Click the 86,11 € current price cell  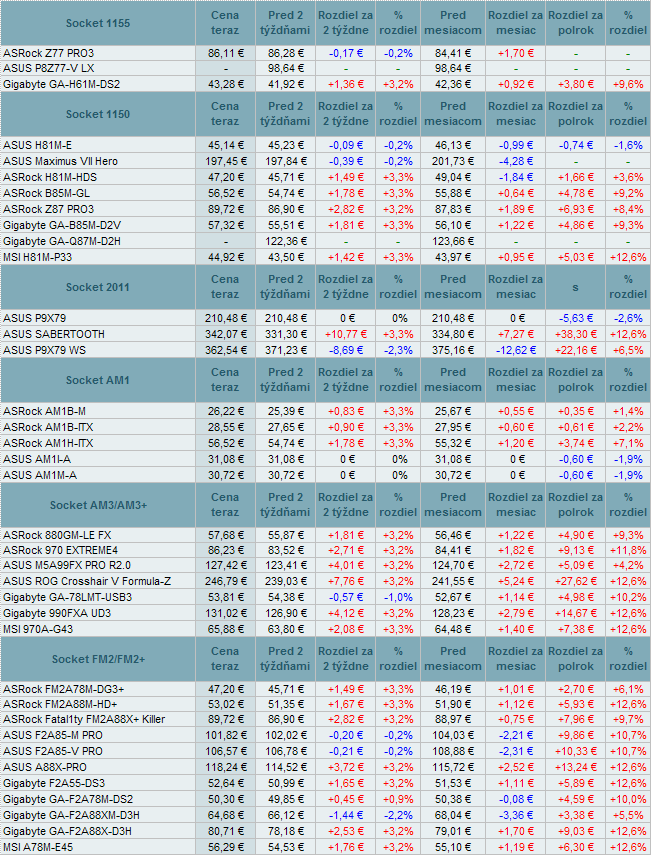point(225,53)
